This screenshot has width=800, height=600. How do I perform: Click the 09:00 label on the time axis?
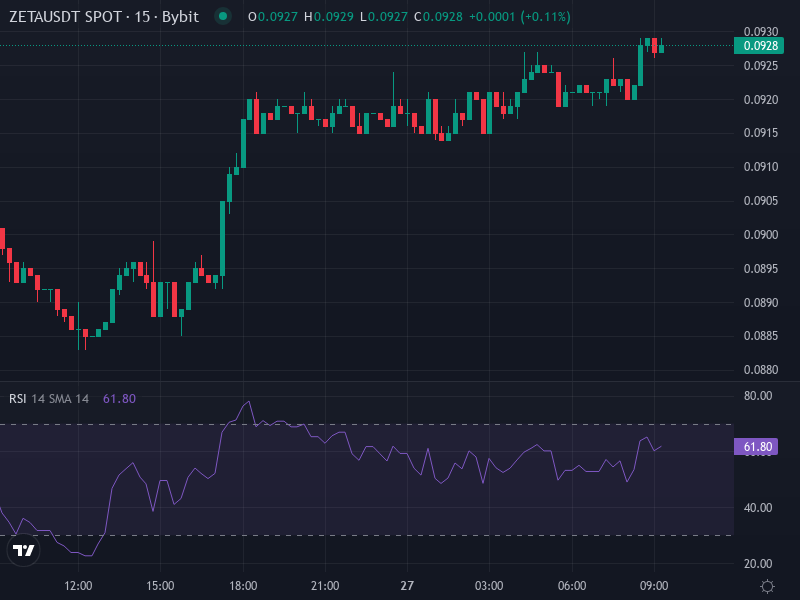pos(655,584)
